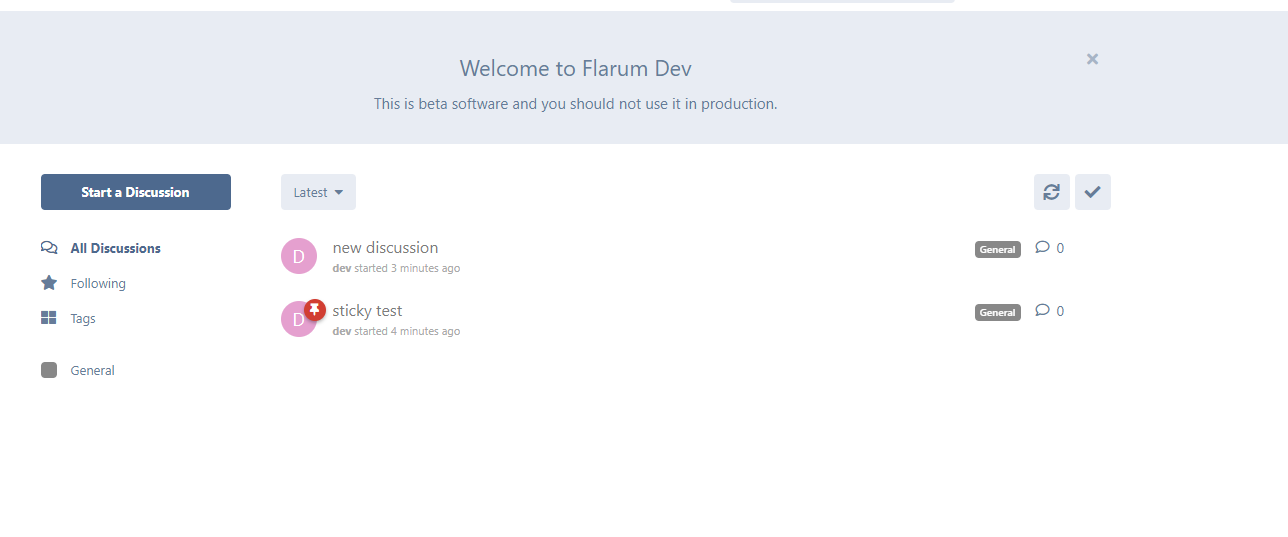This screenshot has height=537, width=1288.
Task: Open the Tags page link
Action: pos(69,318)
